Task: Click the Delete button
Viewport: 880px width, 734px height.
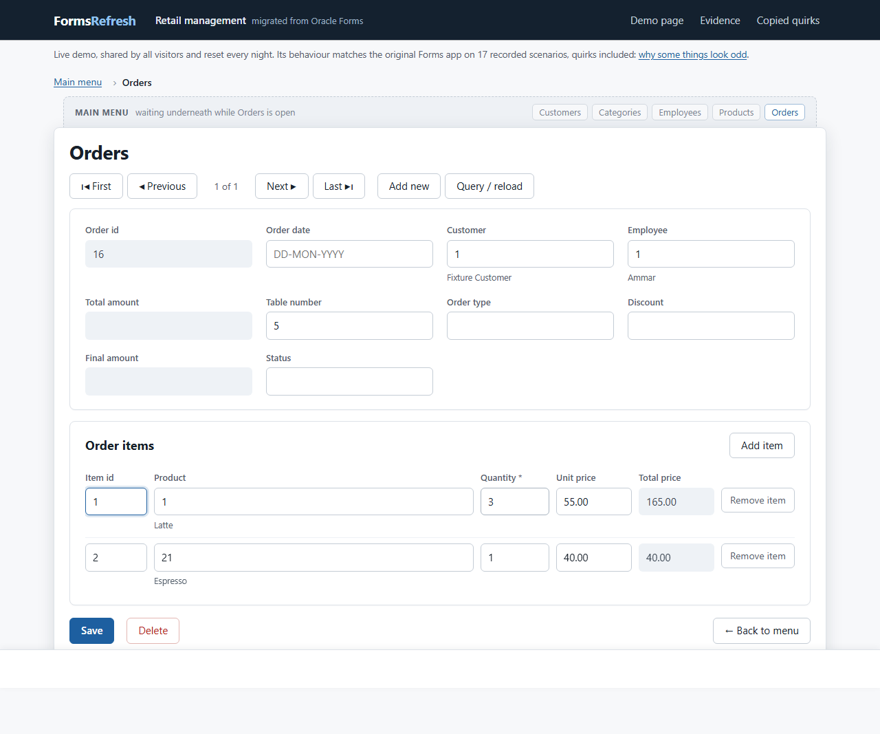Action: coord(153,631)
